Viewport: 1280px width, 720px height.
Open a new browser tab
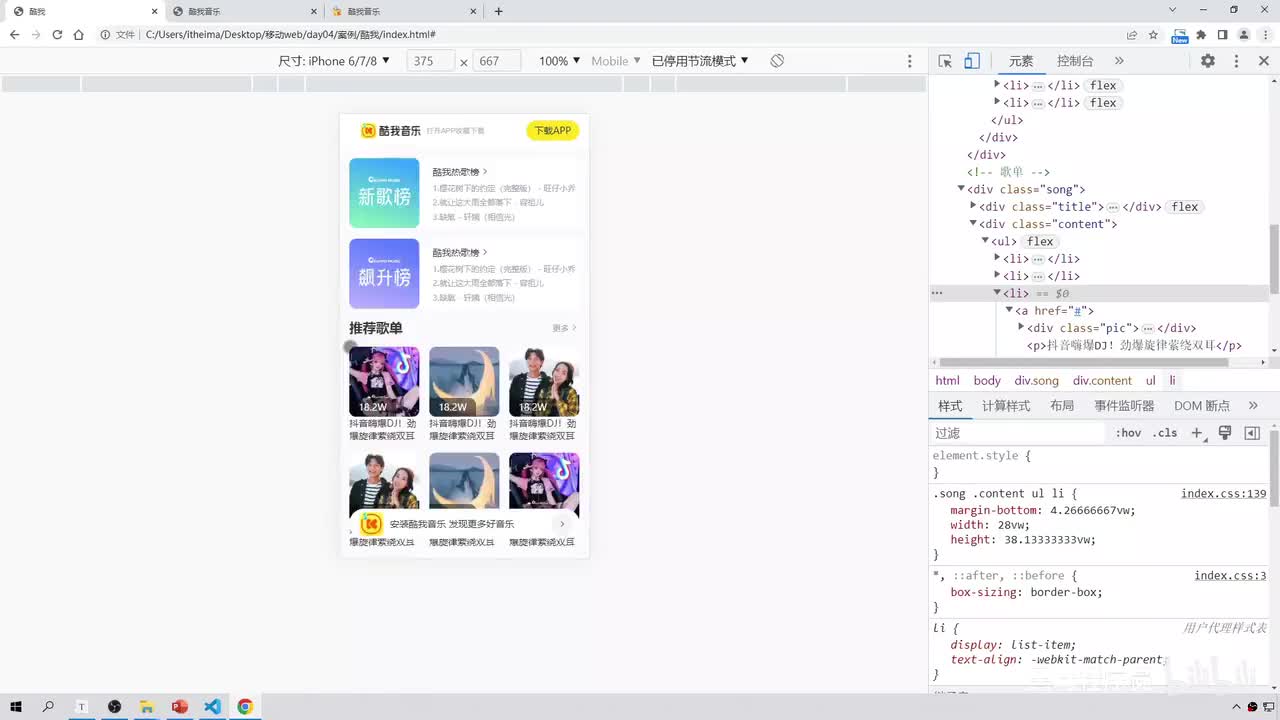tap(499, 11)
